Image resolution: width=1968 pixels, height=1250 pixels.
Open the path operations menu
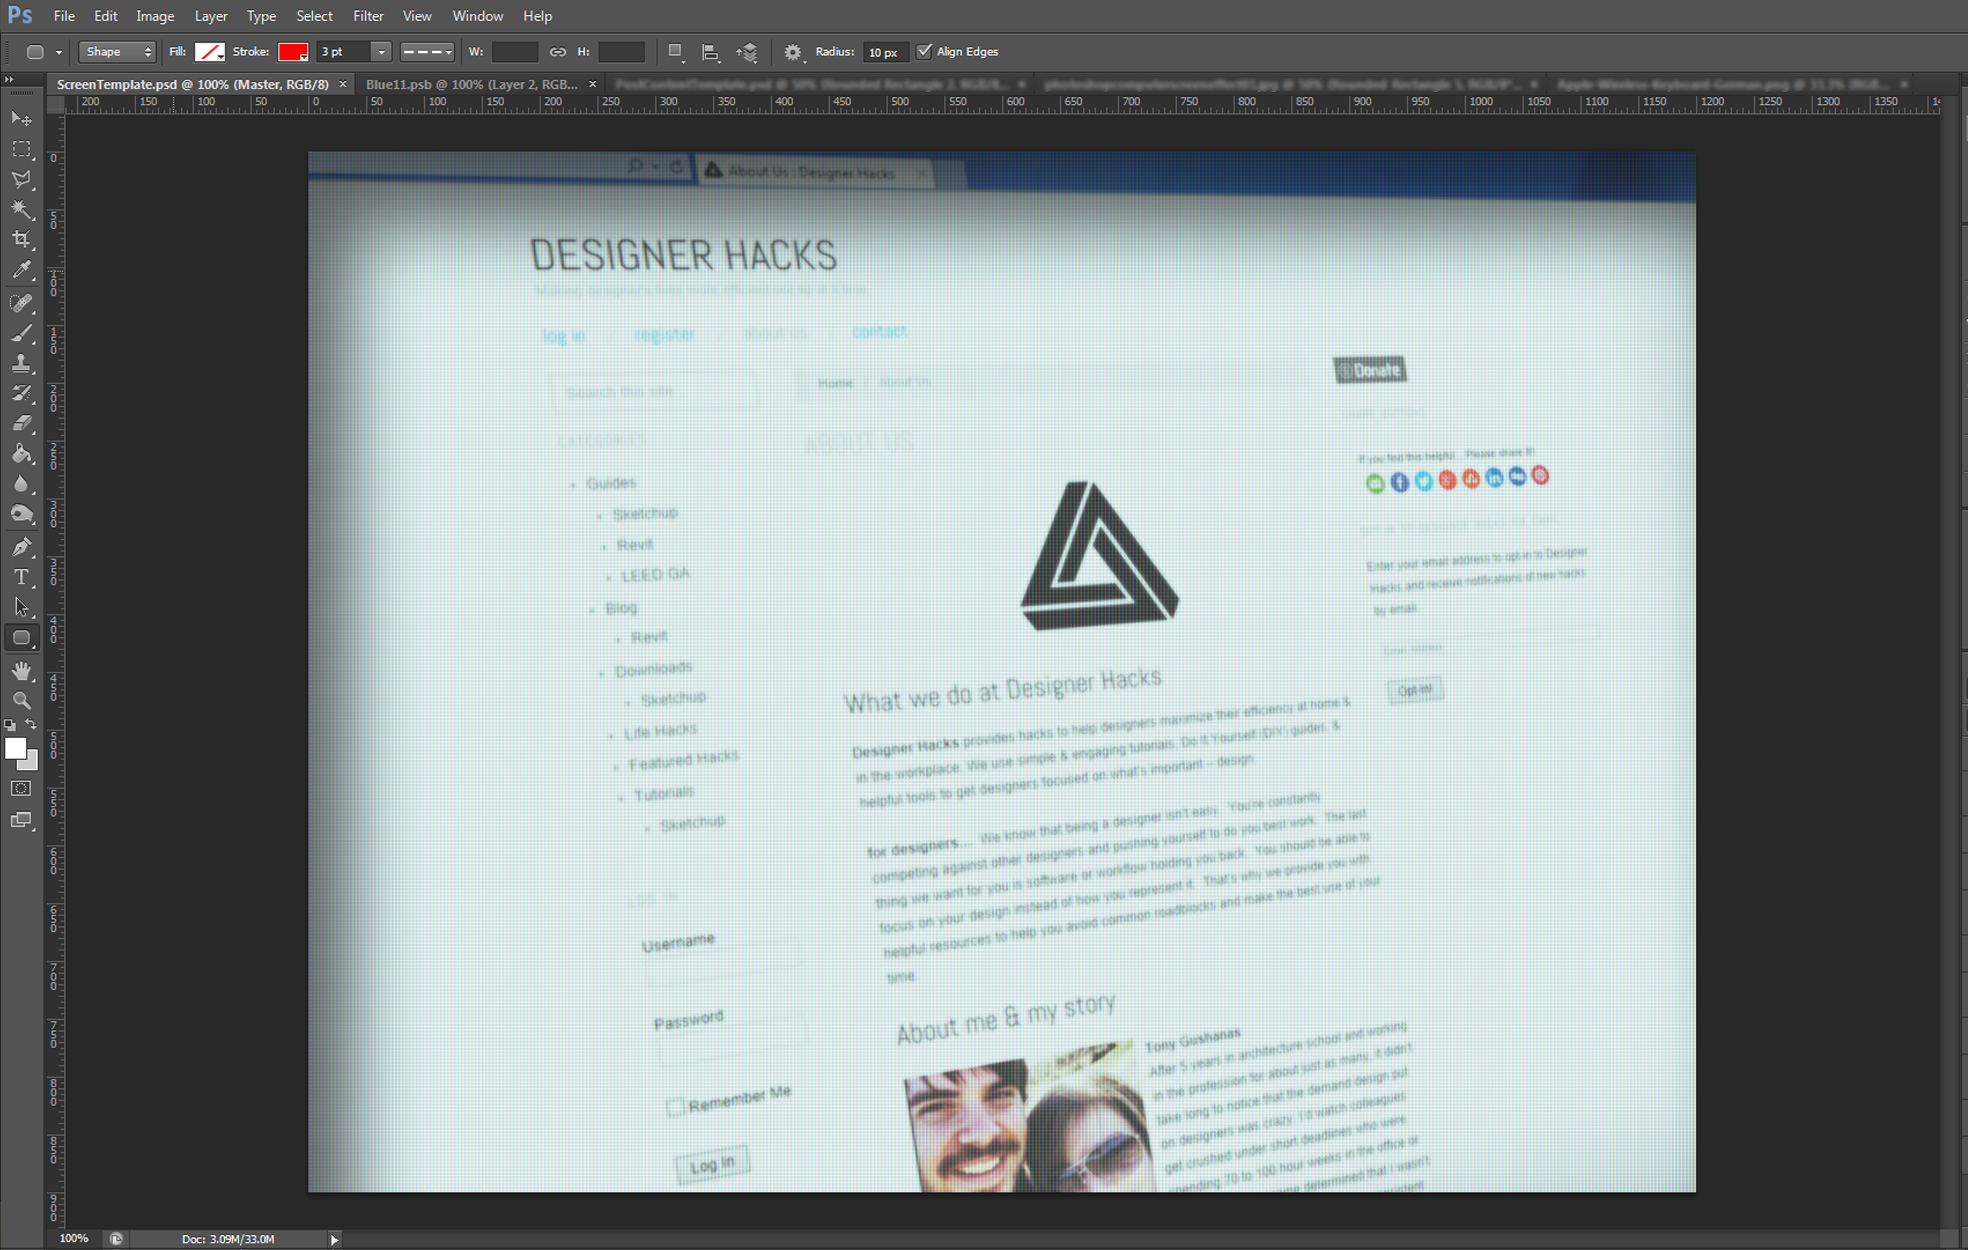[676, 52]
